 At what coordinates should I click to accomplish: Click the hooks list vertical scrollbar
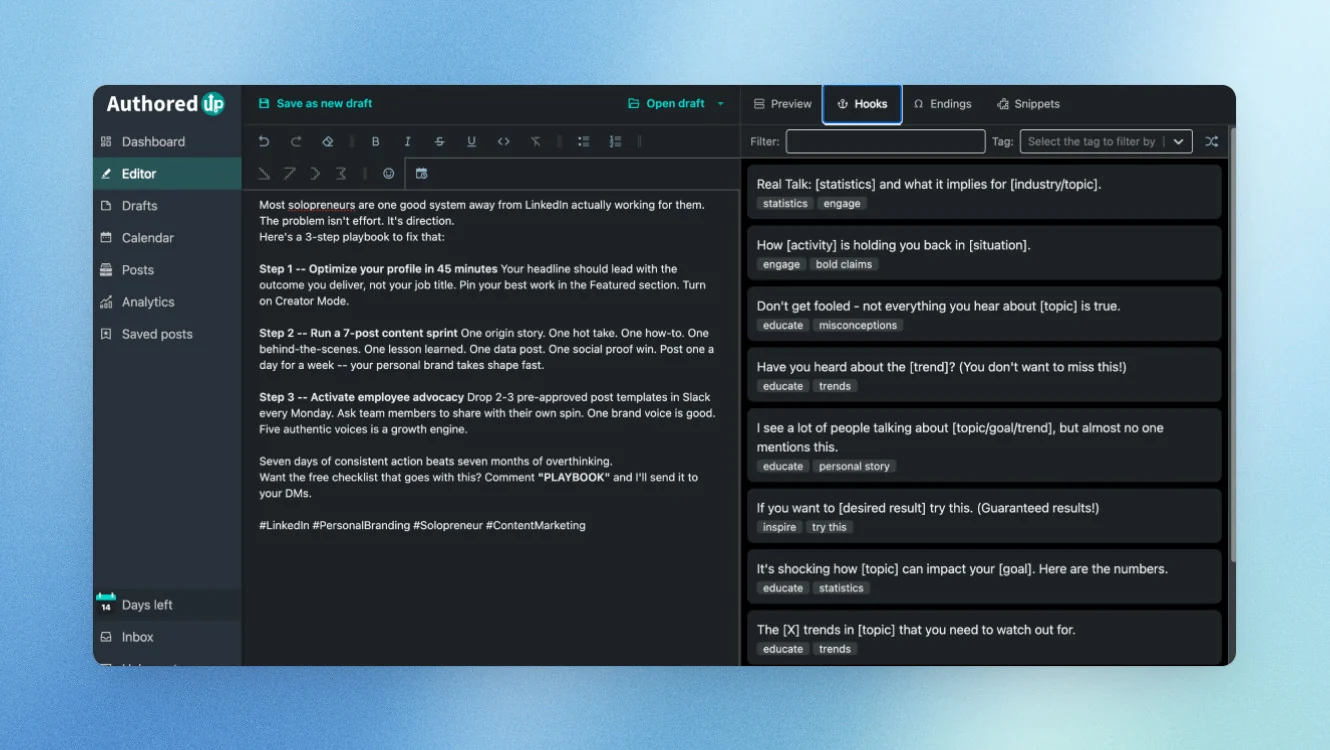pos(1232,345)
